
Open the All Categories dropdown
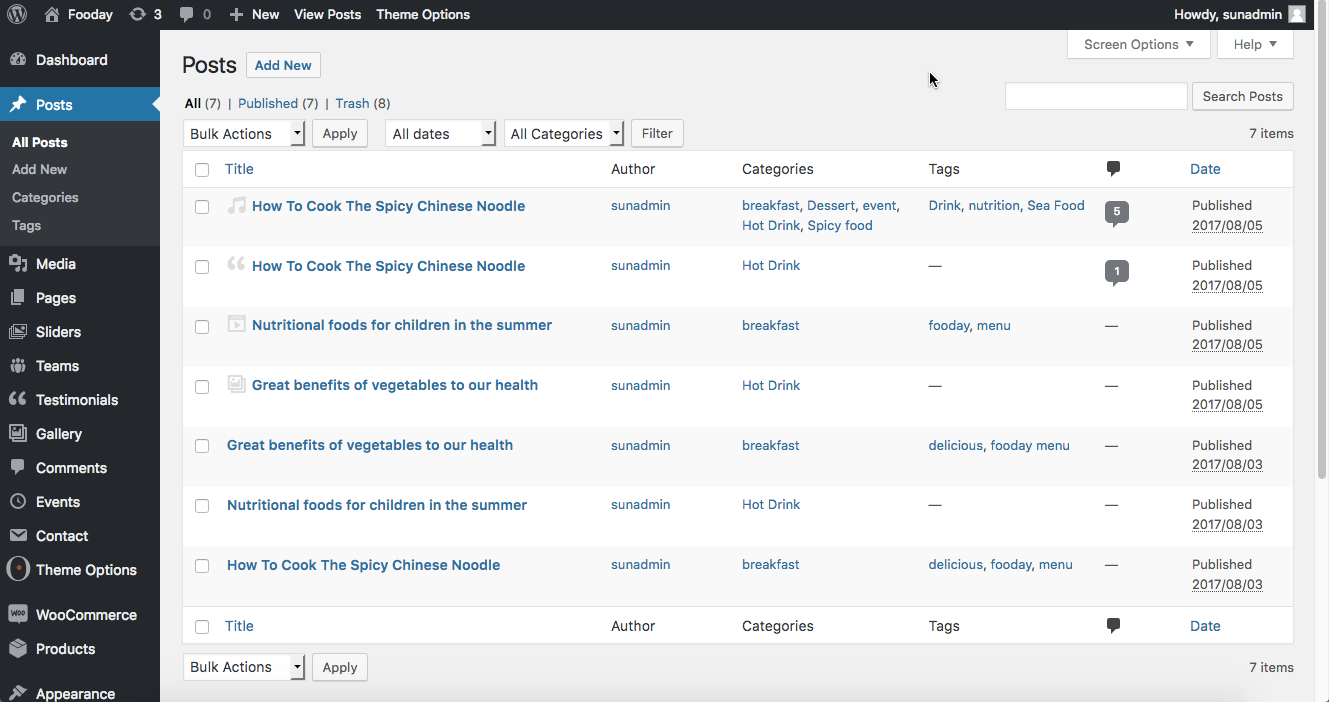564,134
